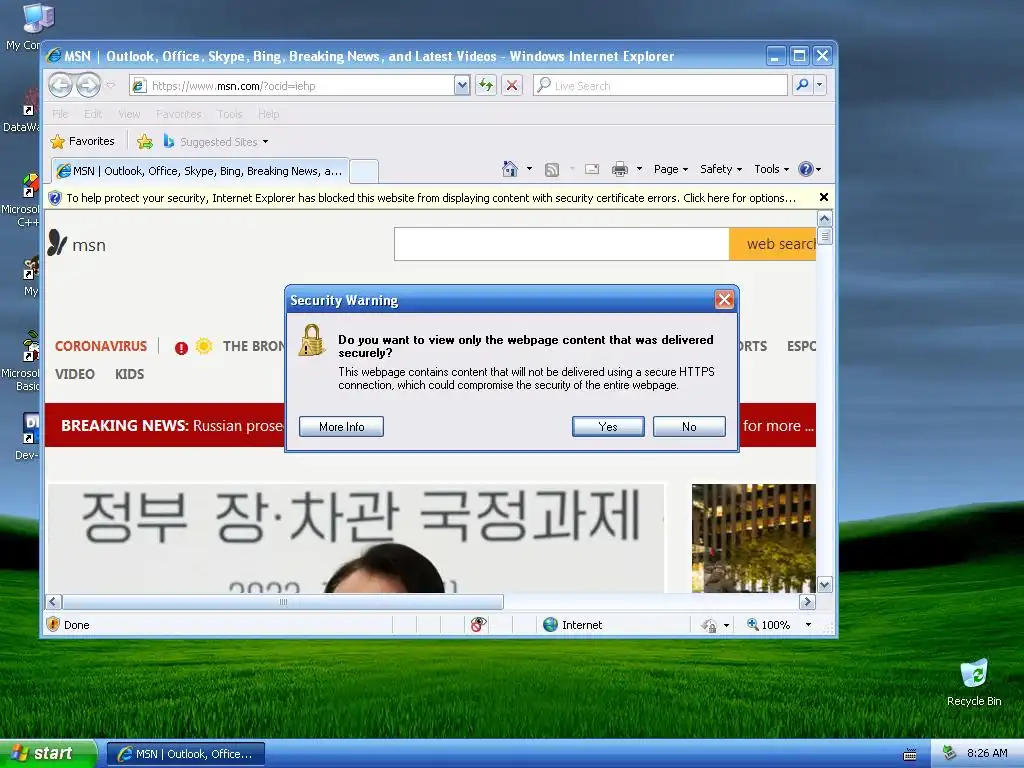This screenshot has height=768, width=1024.
Task: Open the Page menu dropdown
Action: (x=671, y=169)
